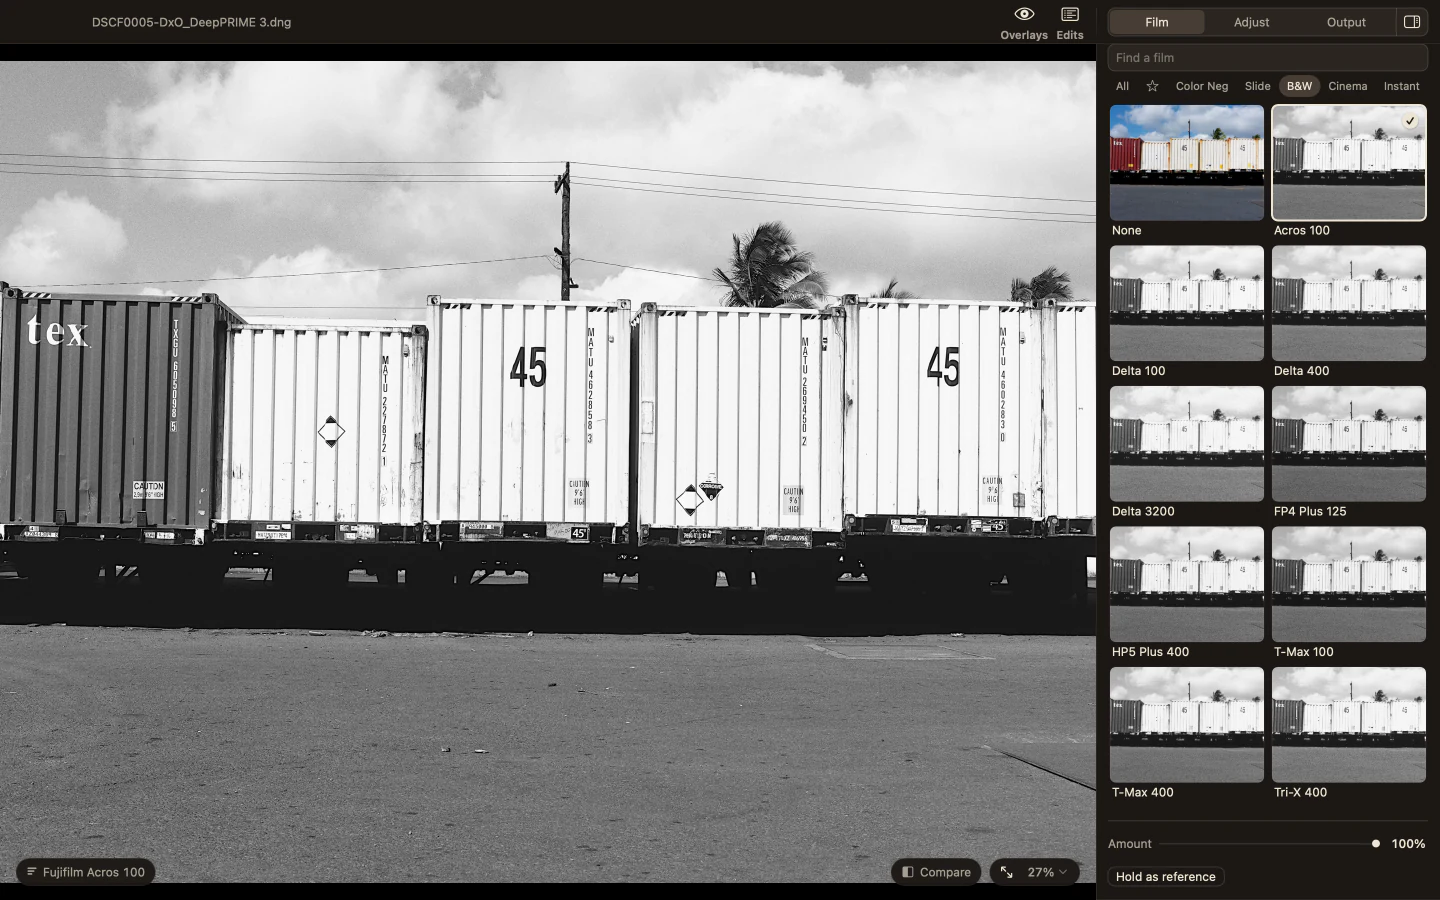
Task: Choose the T-Max 100 film thumbnail
Action: point(1349,584)
